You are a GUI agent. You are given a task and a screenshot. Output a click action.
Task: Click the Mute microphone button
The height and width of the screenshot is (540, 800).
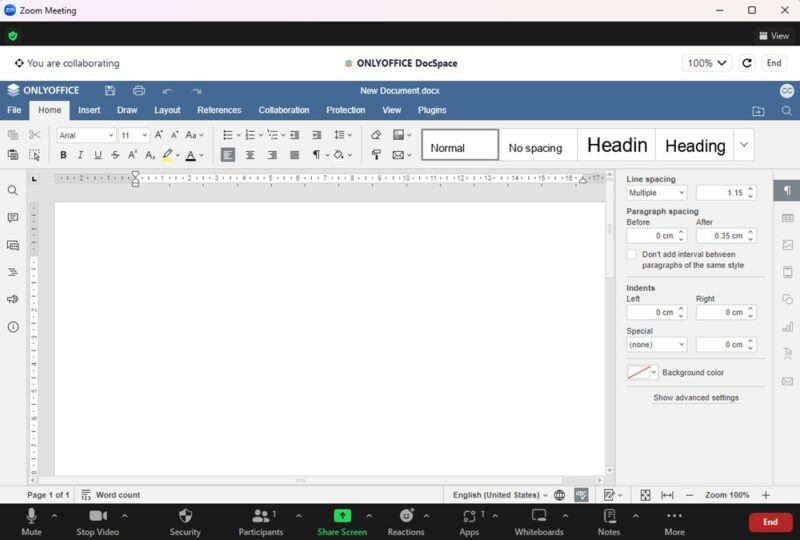31,522
